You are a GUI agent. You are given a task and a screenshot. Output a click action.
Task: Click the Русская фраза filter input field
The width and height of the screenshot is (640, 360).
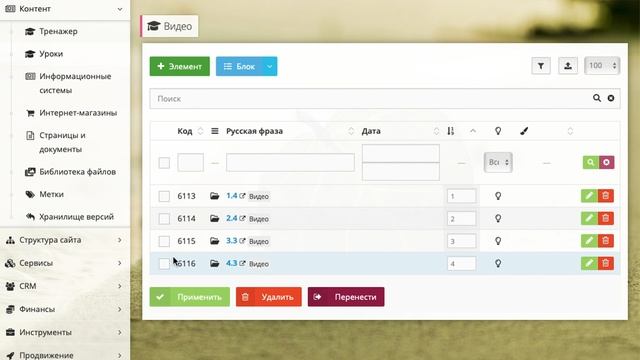pyautogui.click(x=290, y=162)
